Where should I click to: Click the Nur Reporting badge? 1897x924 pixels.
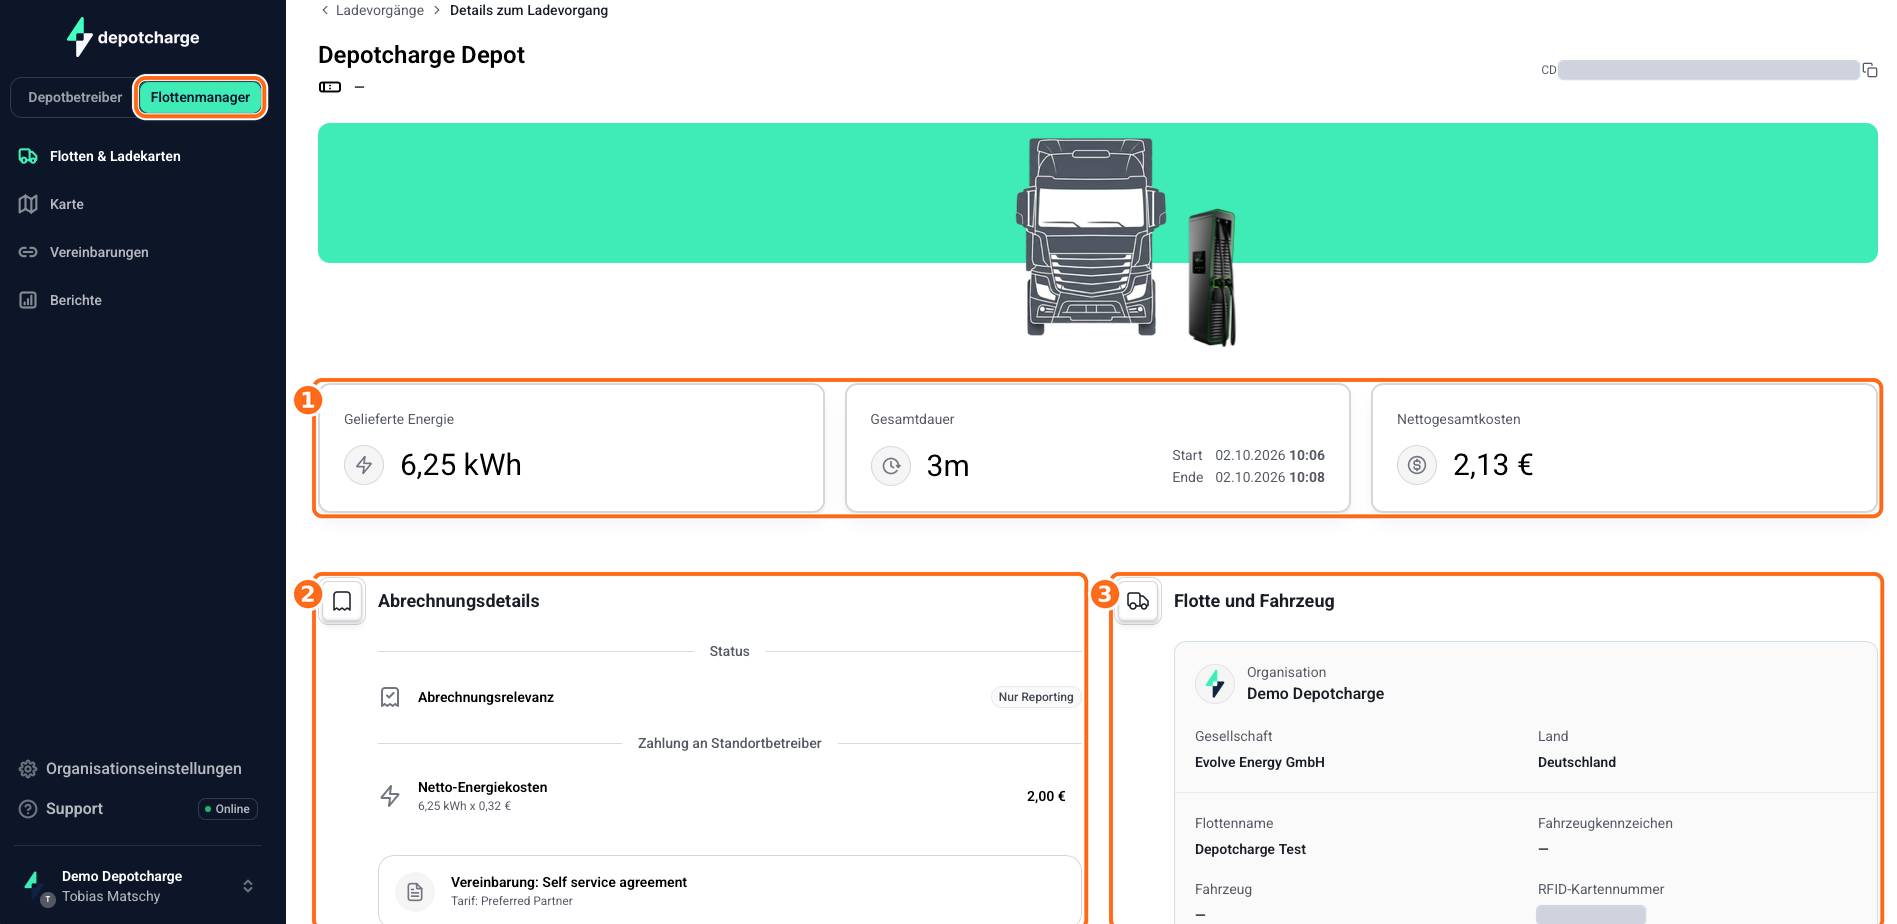pyautogui.click(x=1036, y=697)
